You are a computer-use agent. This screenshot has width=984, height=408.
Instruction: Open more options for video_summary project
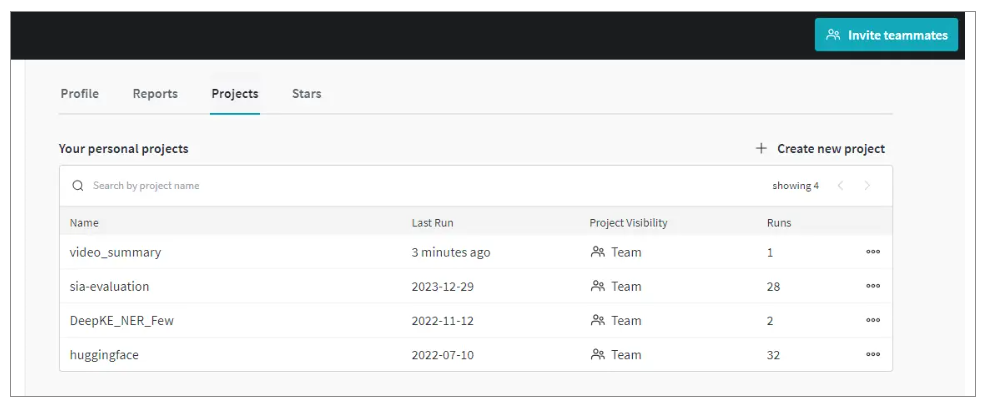(873, 252)
